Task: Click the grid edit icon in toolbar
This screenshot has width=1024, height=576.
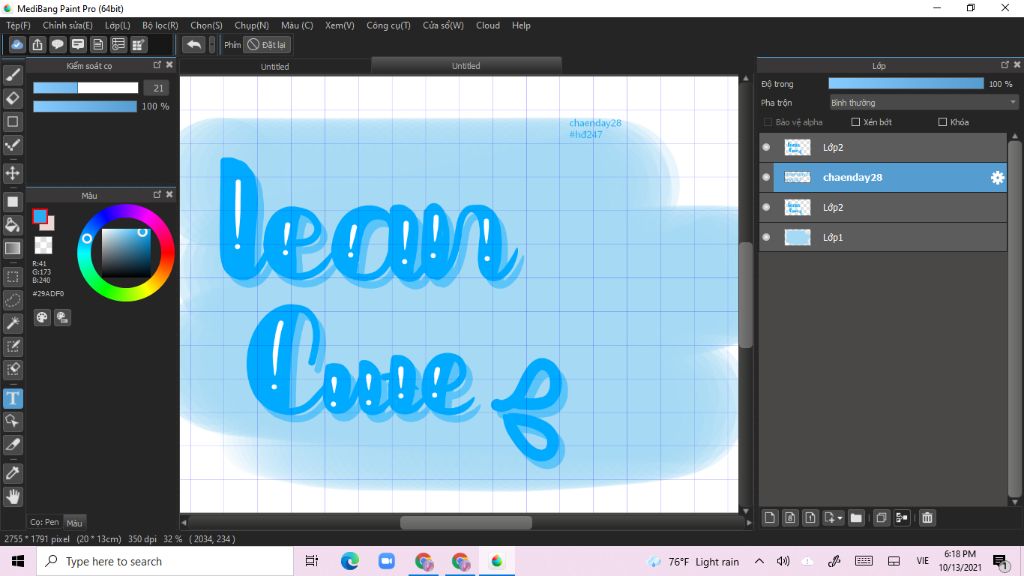Action: point(138,44)
